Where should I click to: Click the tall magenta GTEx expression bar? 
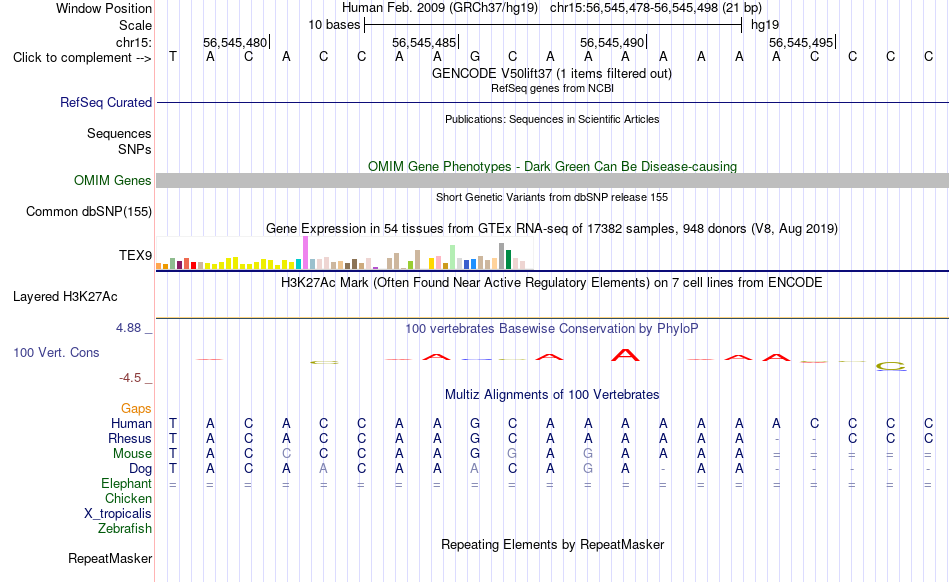[x=305, y=253]
